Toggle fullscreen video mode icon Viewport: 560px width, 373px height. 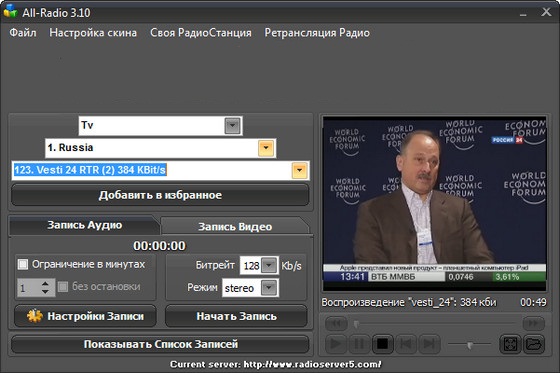[510, 344]
